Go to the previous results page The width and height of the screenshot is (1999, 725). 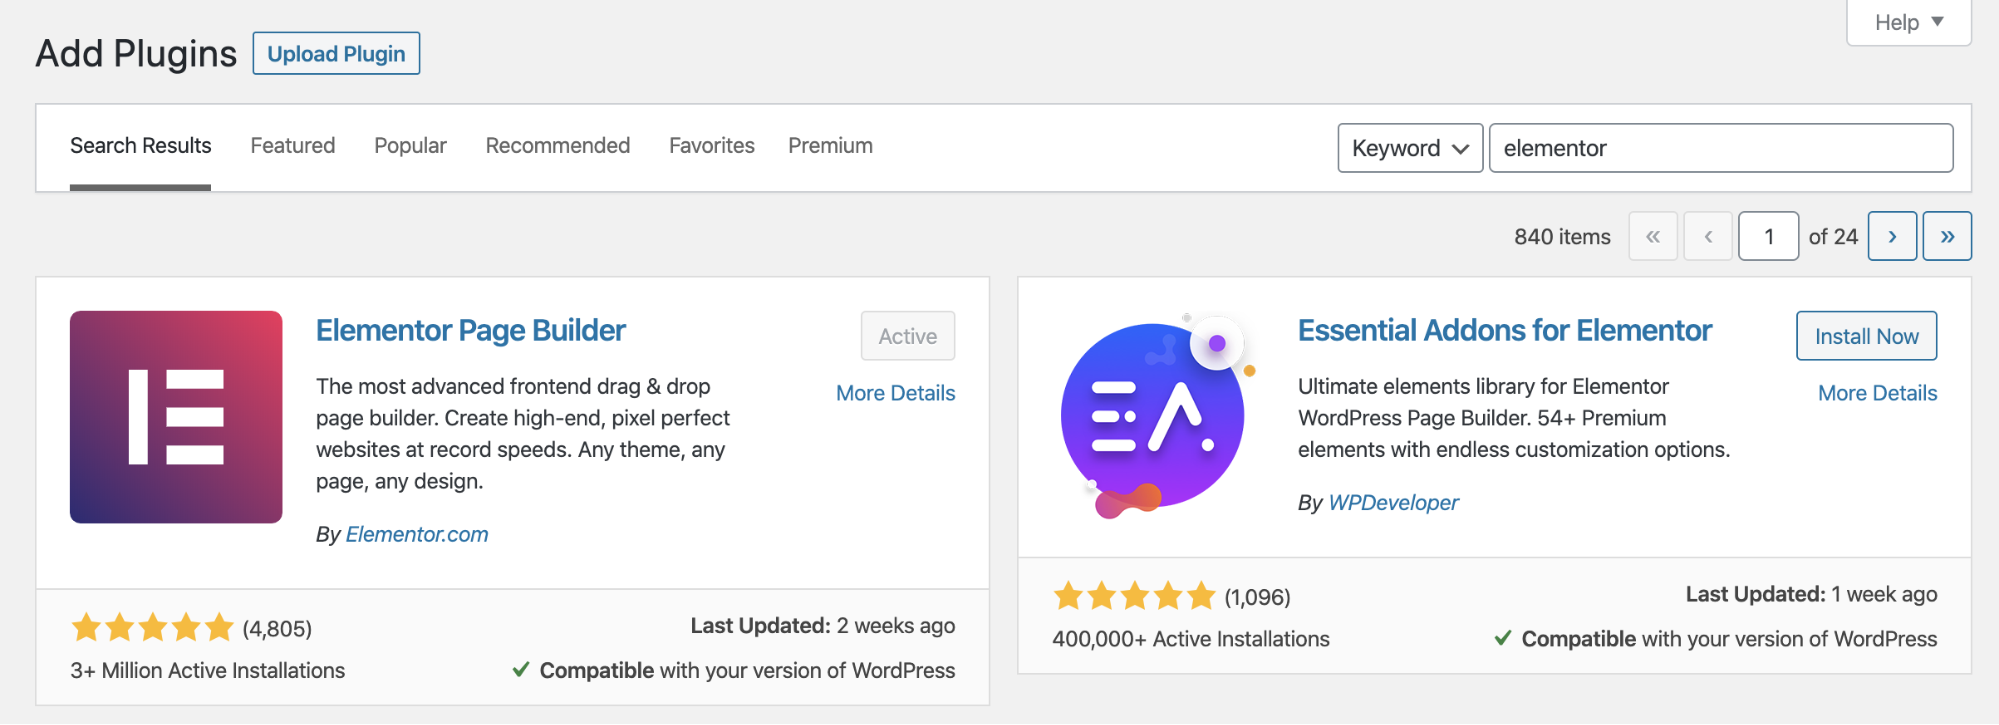click(1708, 236)
